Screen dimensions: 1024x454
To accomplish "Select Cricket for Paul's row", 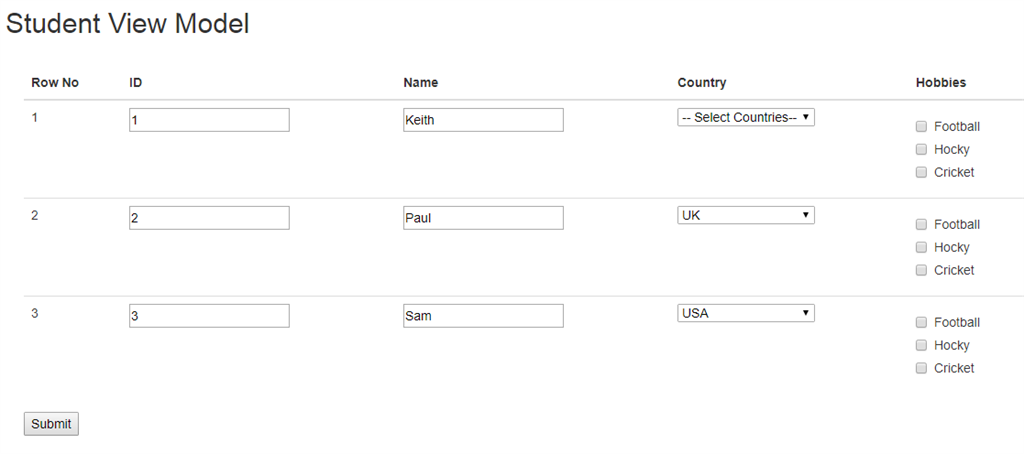I will pos(921,270).
